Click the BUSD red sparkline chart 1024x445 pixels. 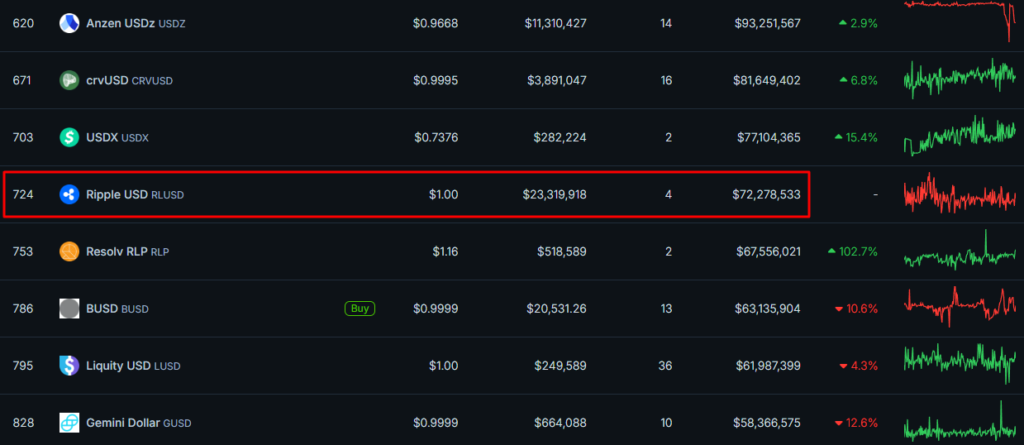[960, 306]
